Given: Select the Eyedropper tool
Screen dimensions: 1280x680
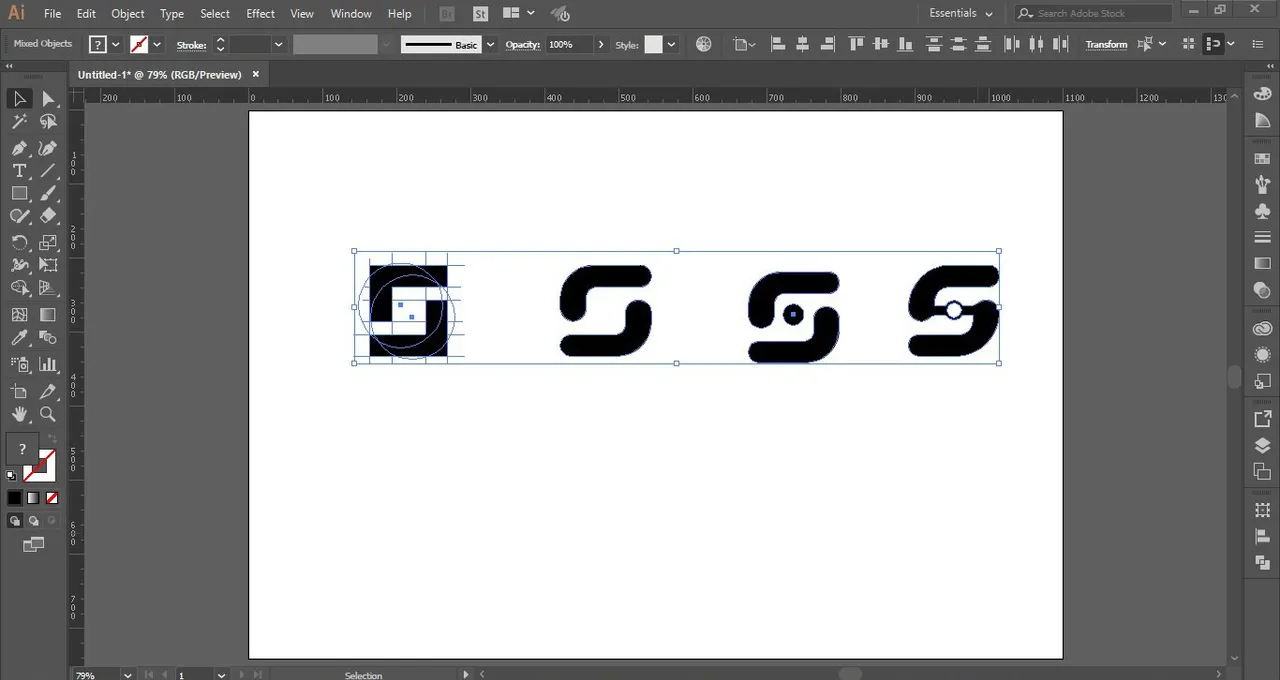Looking at the screenshot, I should pos(19,338).
